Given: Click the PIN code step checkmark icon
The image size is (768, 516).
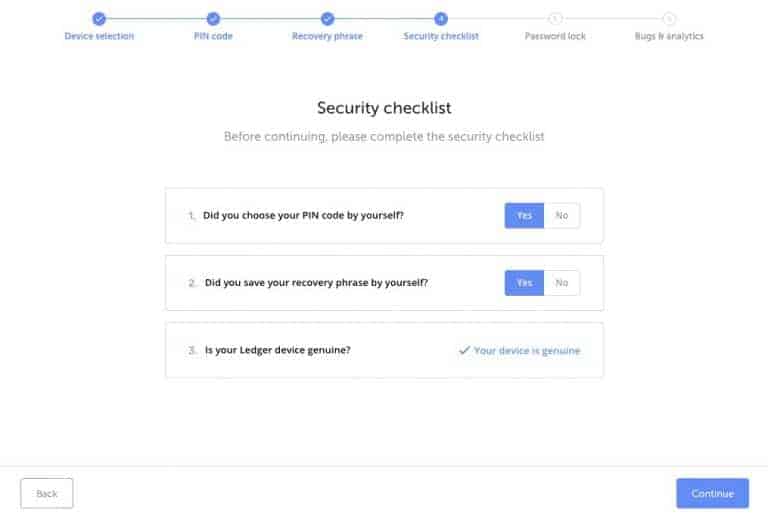Looking at the screenshot, I should pos(213,18).
